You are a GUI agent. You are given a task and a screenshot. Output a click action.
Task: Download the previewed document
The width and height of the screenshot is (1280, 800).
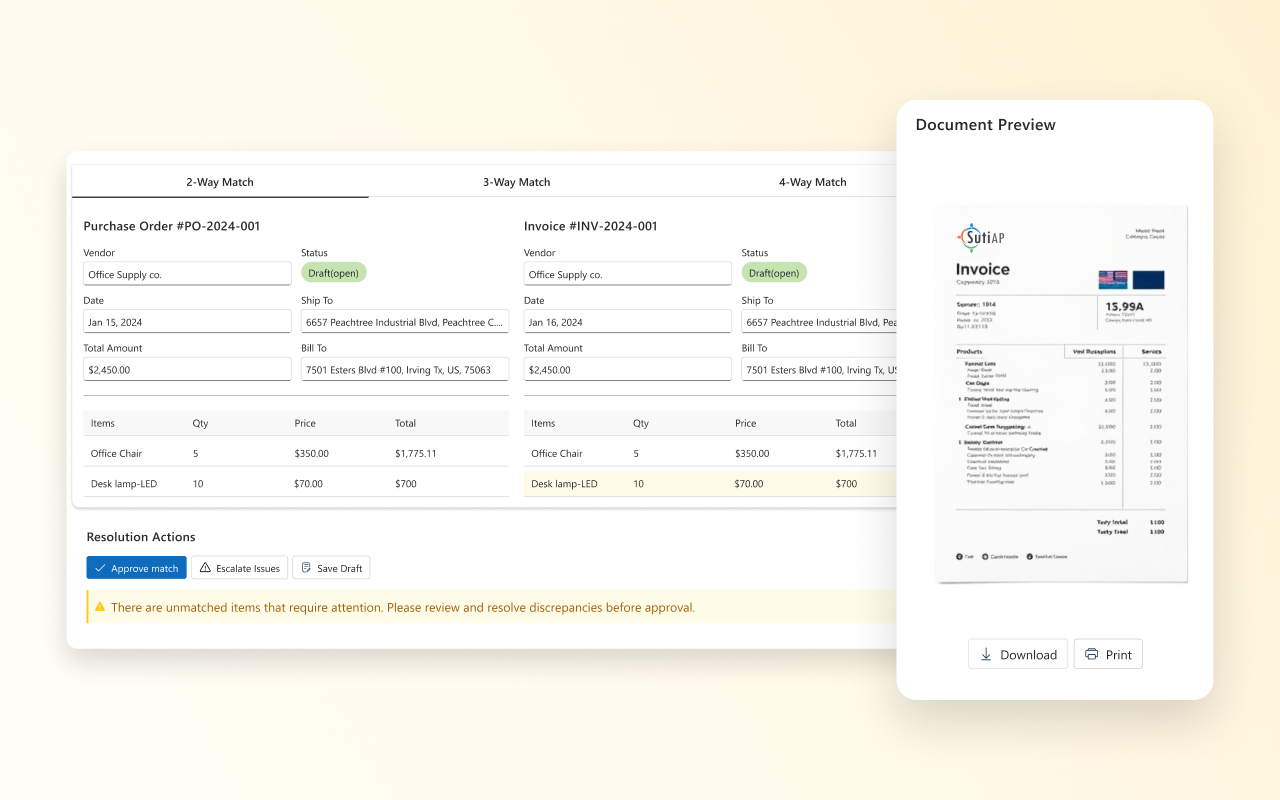(x=1017, y=654)
